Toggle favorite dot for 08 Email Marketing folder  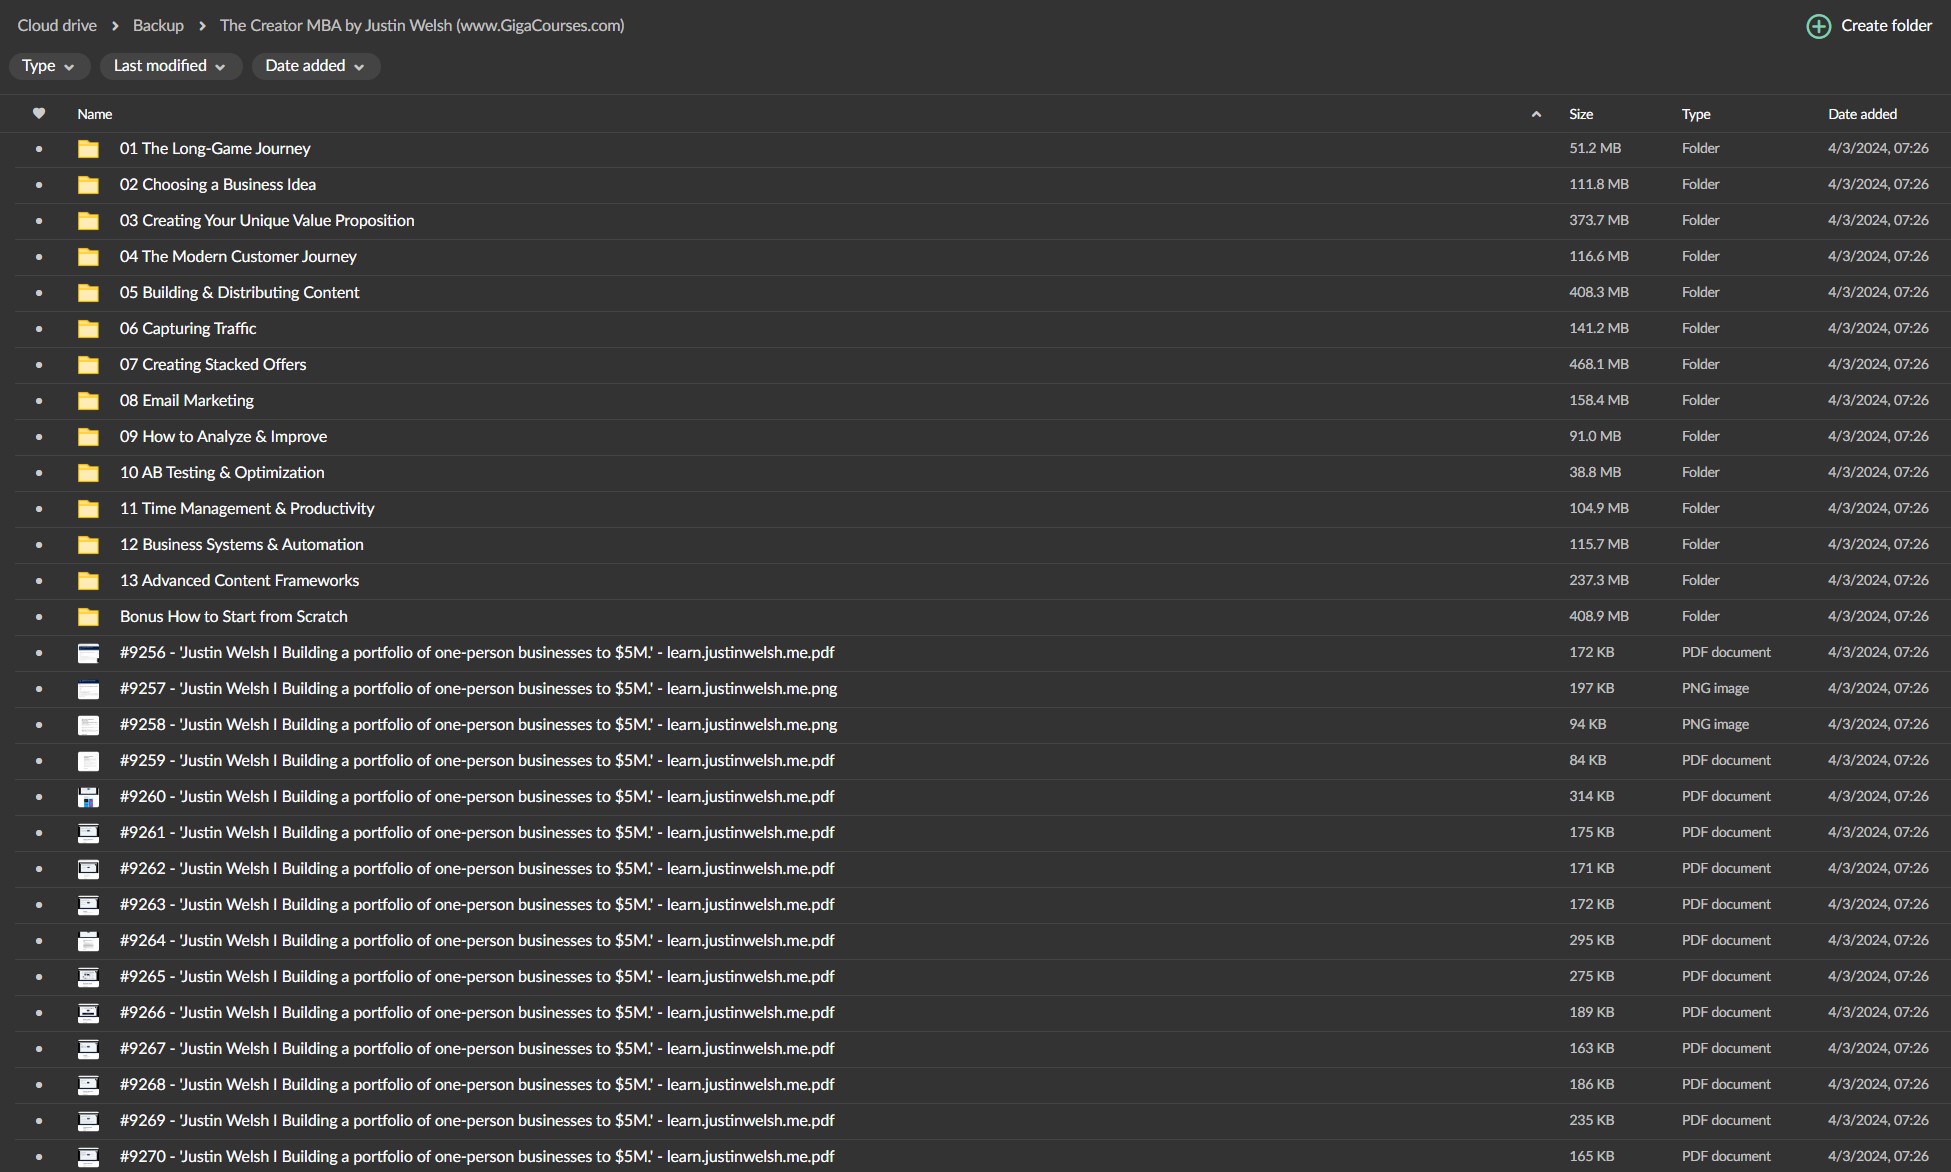pos(39,401)
